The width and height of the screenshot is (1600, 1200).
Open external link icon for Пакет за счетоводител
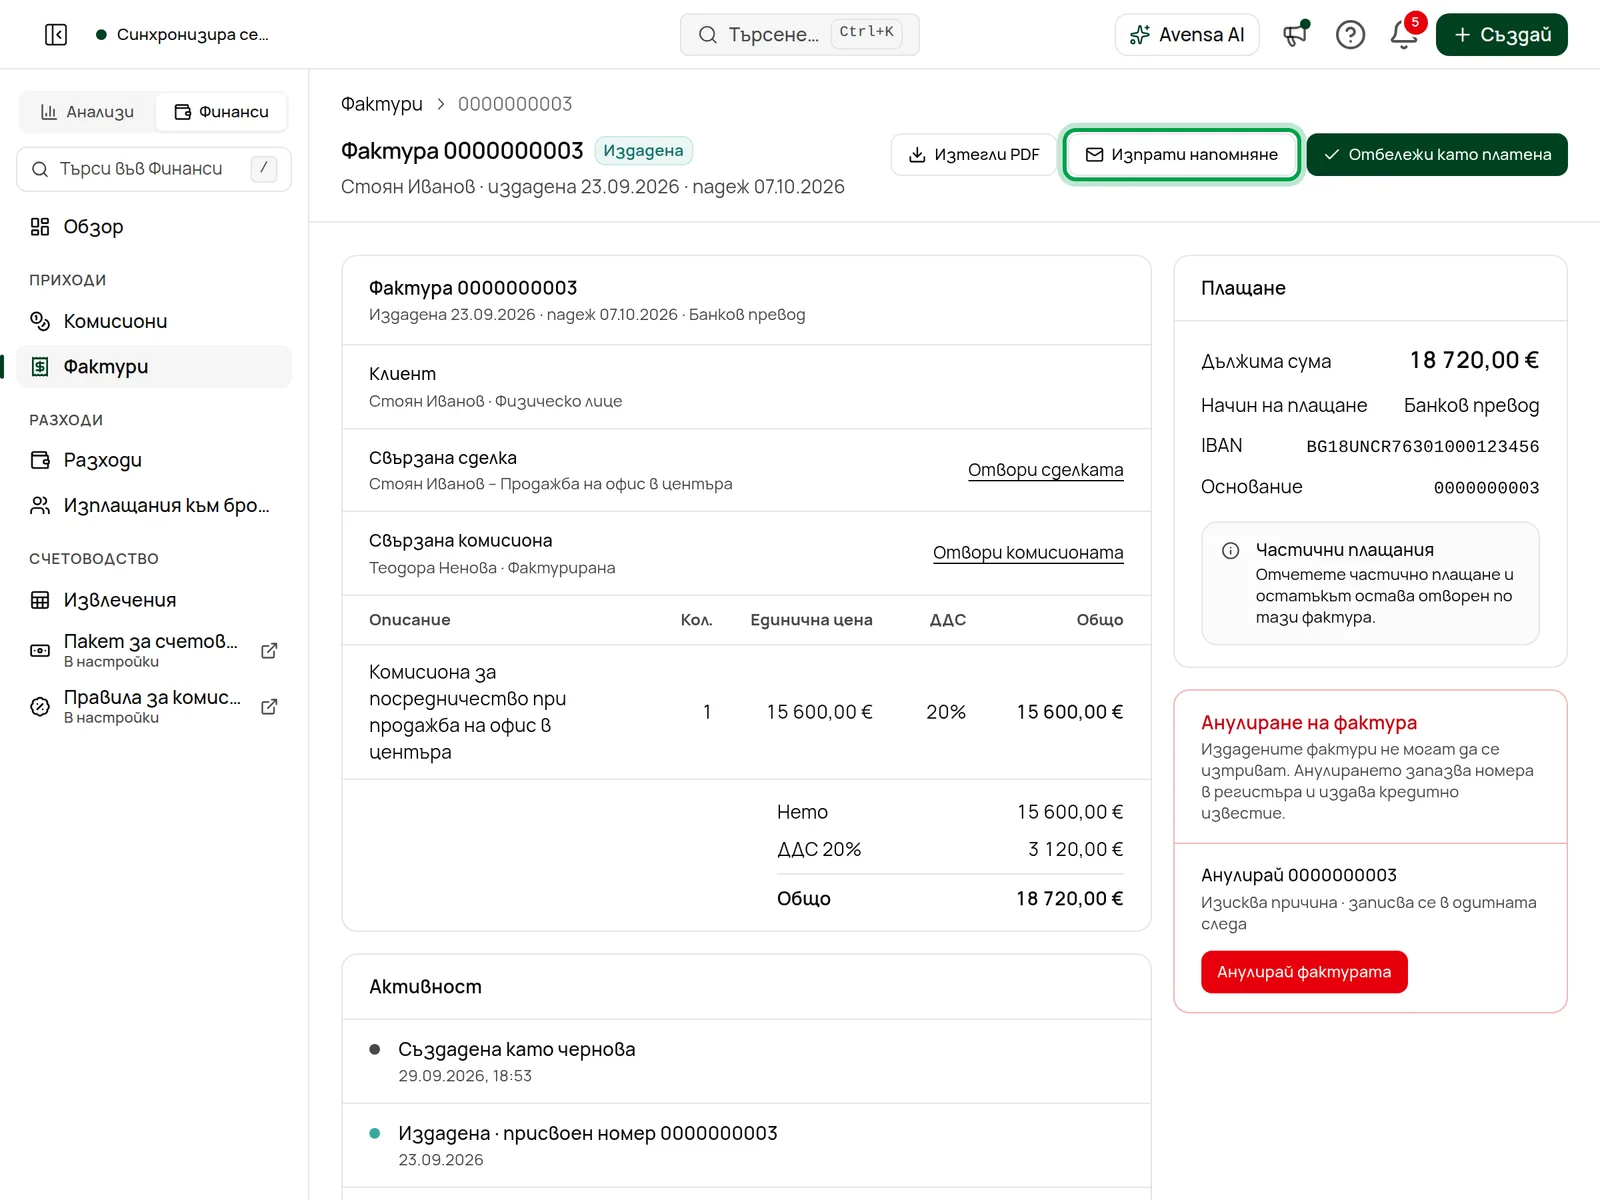coord(269,651)
